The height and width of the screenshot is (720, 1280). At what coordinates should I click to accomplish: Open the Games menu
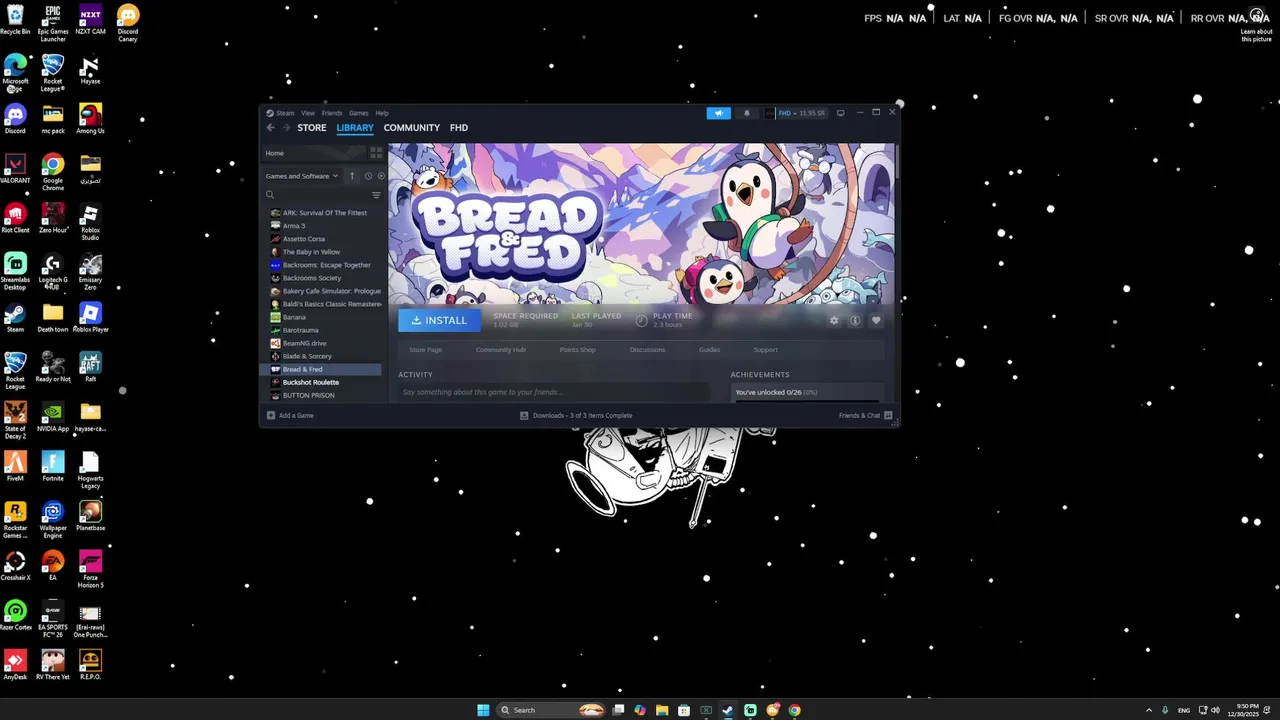[359, 113]
